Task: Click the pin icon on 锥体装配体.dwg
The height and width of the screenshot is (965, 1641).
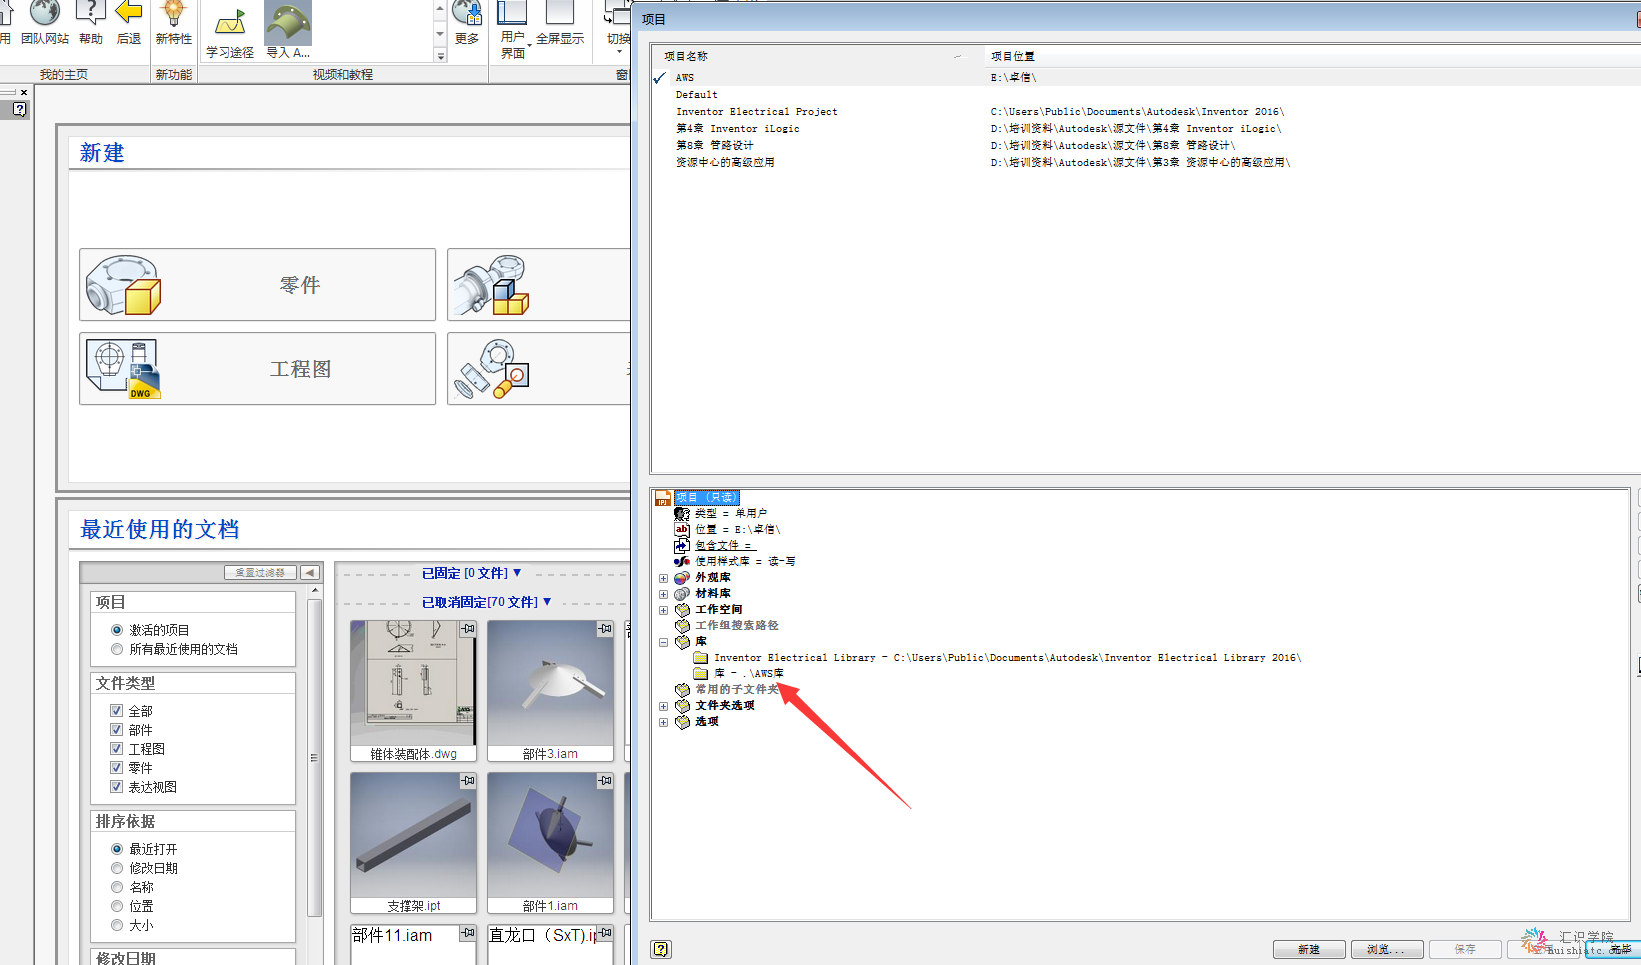Action: tap(468, 629)
